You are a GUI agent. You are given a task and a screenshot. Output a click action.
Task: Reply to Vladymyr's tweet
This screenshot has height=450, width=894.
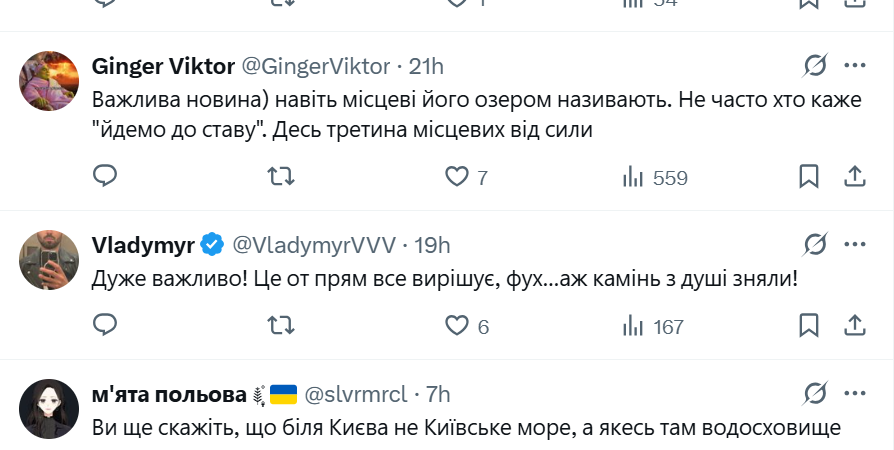click(105, 325)
